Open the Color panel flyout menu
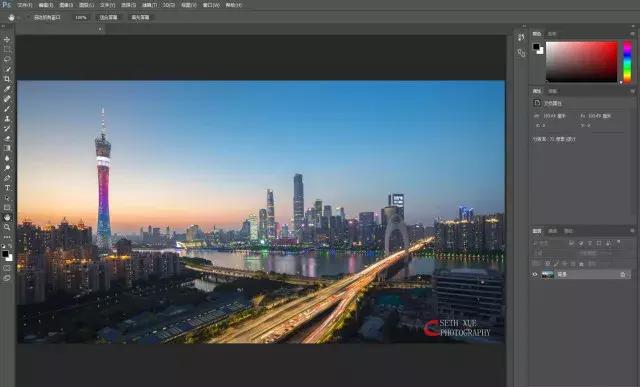The height and width of the screenshot is (387, 640). coord(632,34)
